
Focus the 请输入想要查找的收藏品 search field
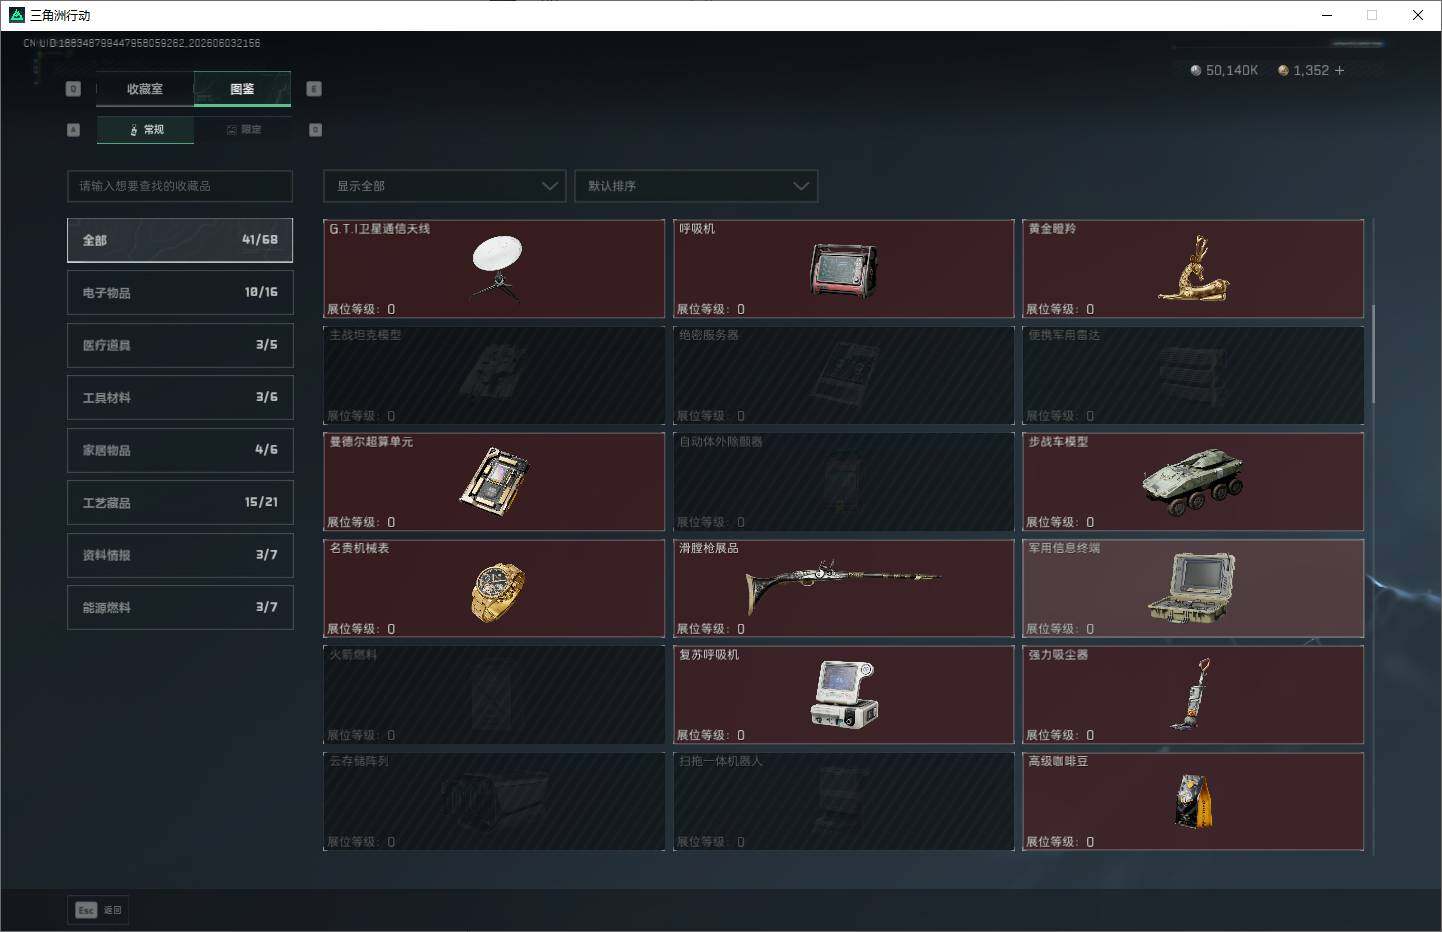(x=180, y=186)
